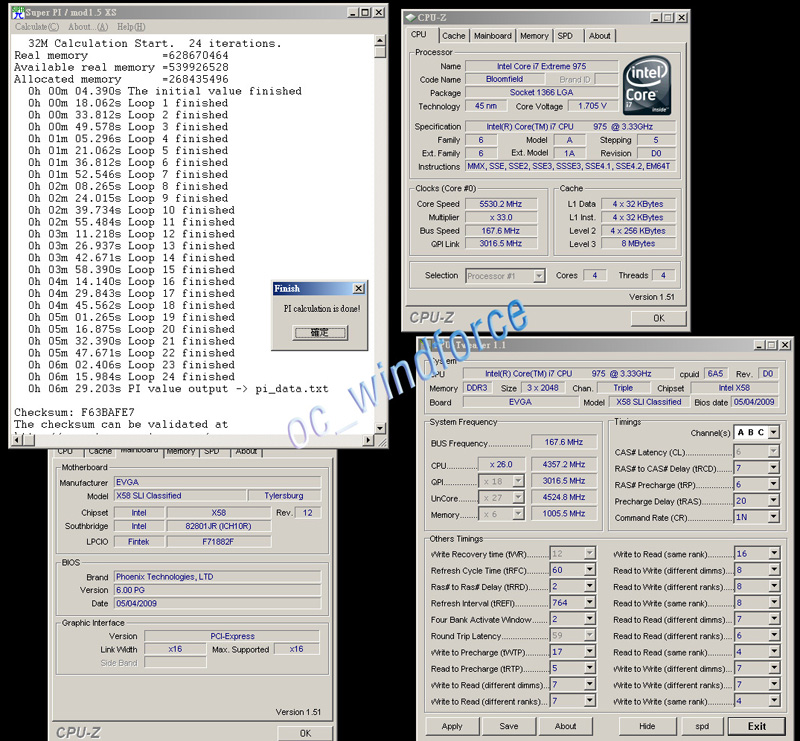Click the Loop 24 finished line
Viewport: 800px width, 741px height.
coord(132,377)
